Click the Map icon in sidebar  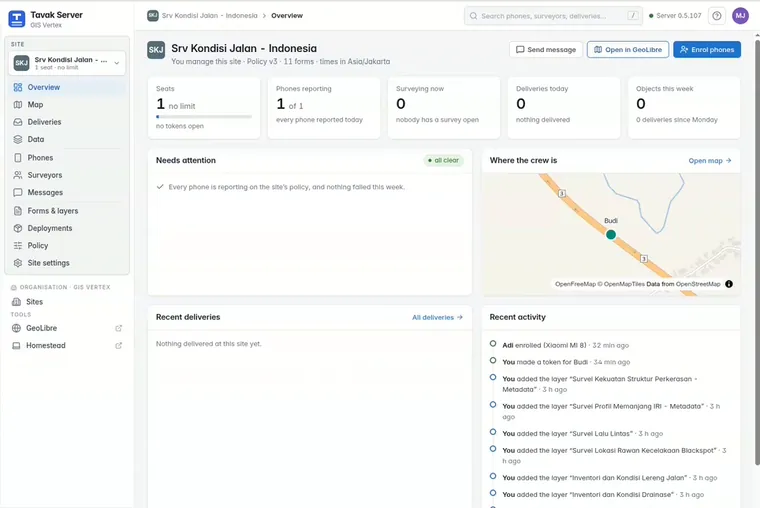(18, 105)
